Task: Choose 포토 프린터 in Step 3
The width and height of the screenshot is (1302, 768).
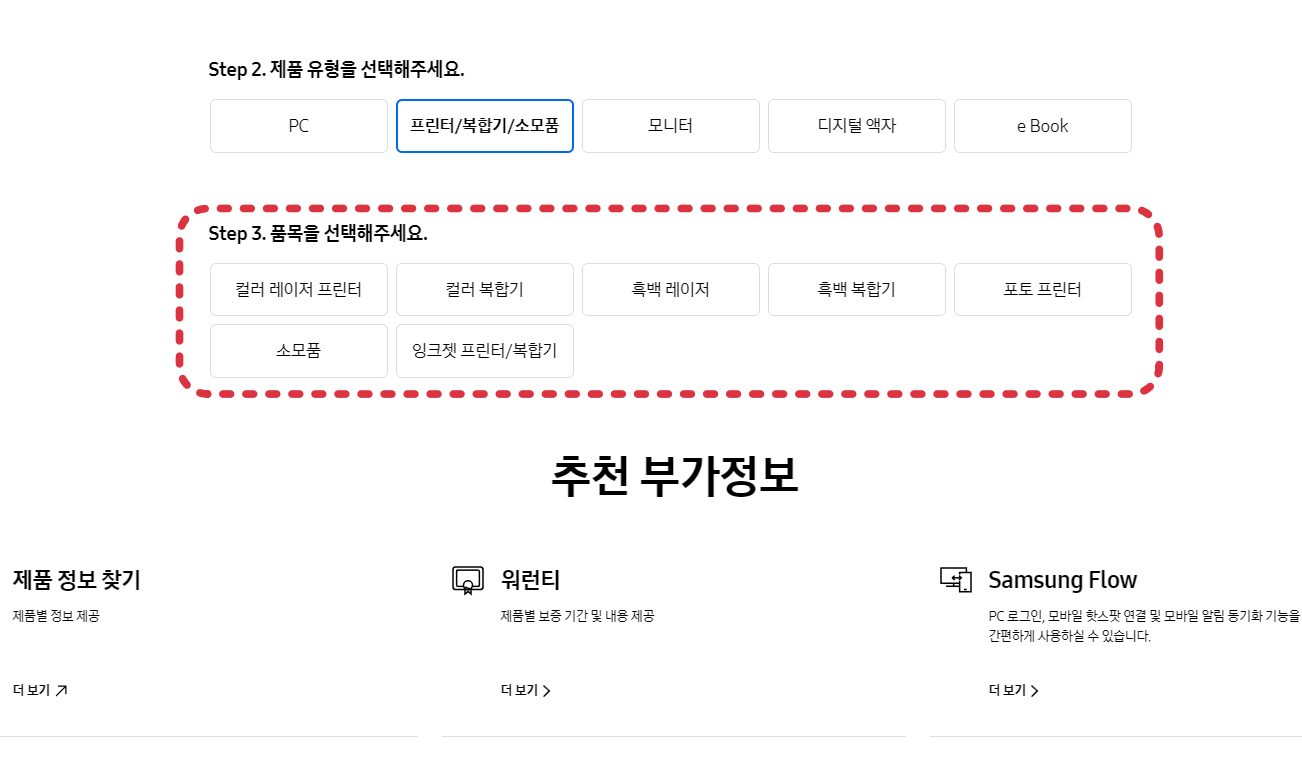Action: [x=1042, y=289]
